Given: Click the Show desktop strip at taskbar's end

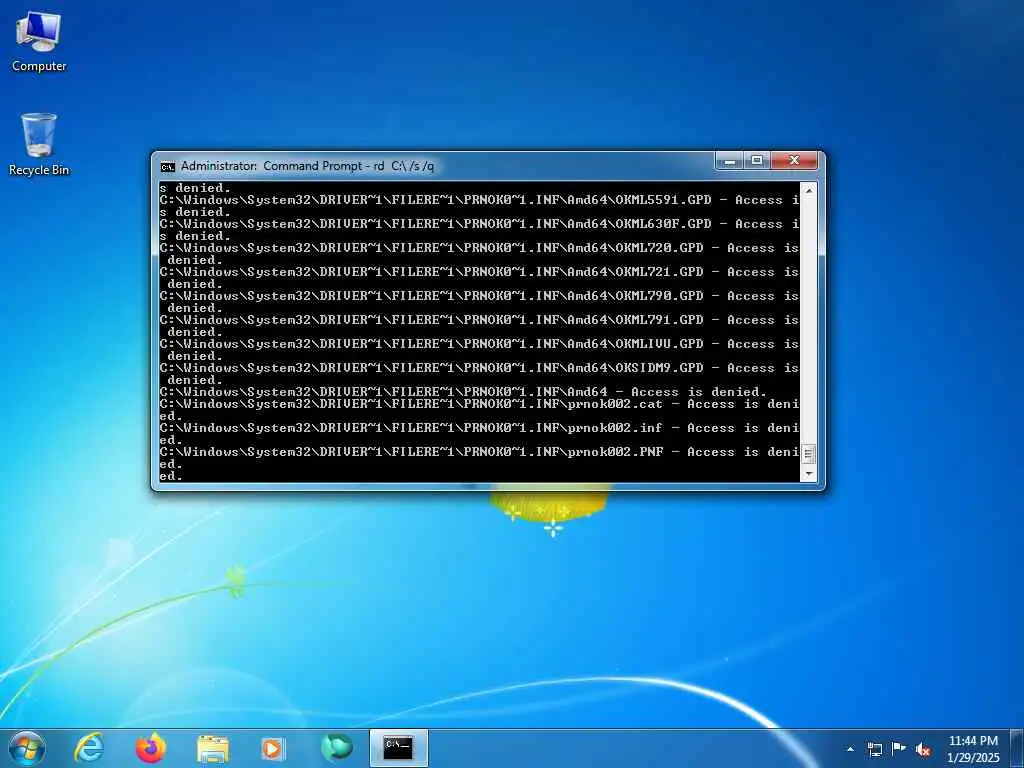Looking at the screenshot, I should tap(1018, 748).
